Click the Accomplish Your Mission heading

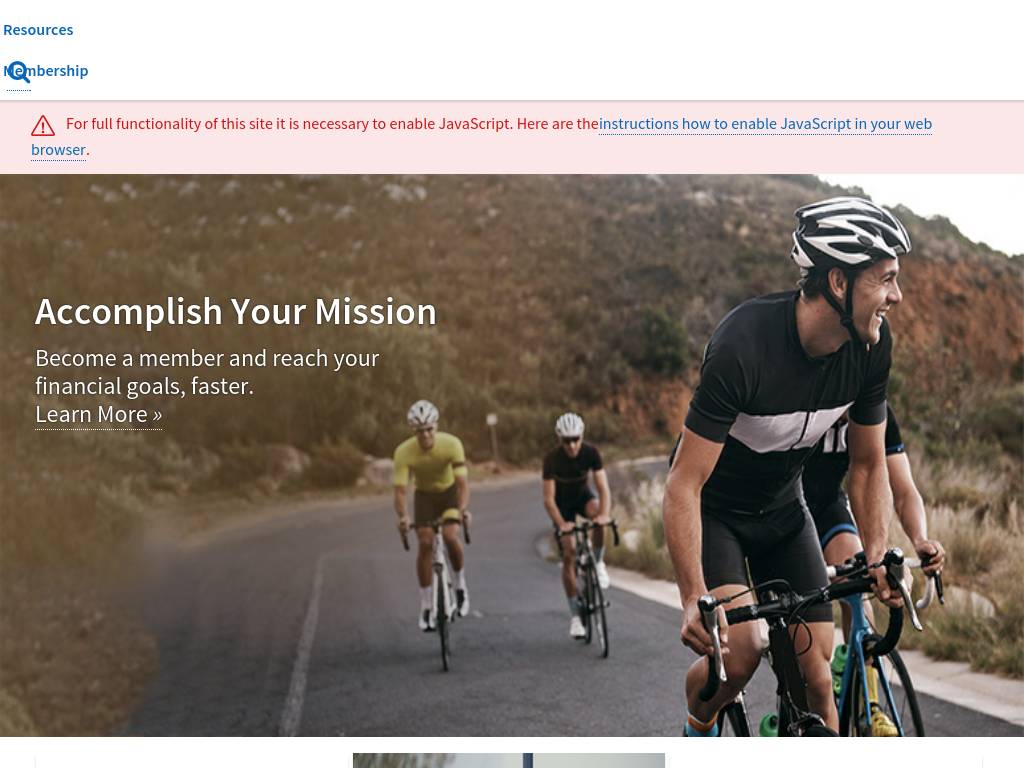point(236,312)
